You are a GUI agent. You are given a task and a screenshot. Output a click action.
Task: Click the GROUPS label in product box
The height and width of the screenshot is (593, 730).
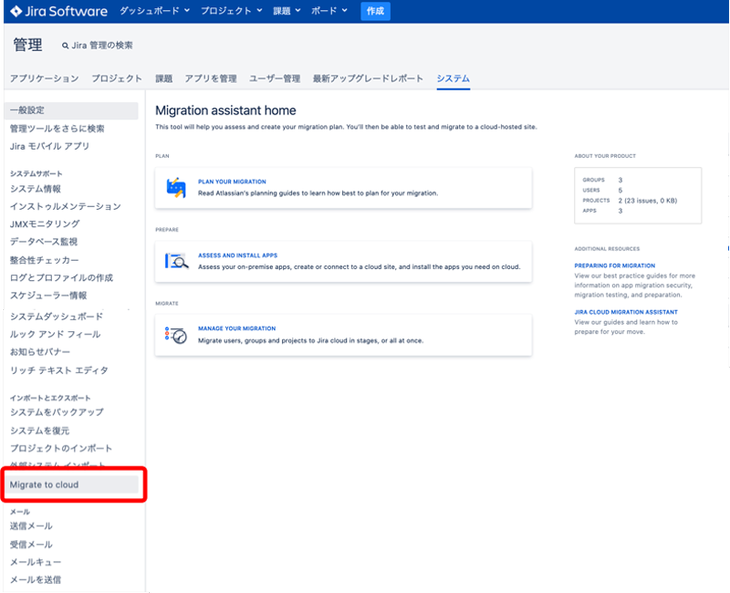point(593,180)
